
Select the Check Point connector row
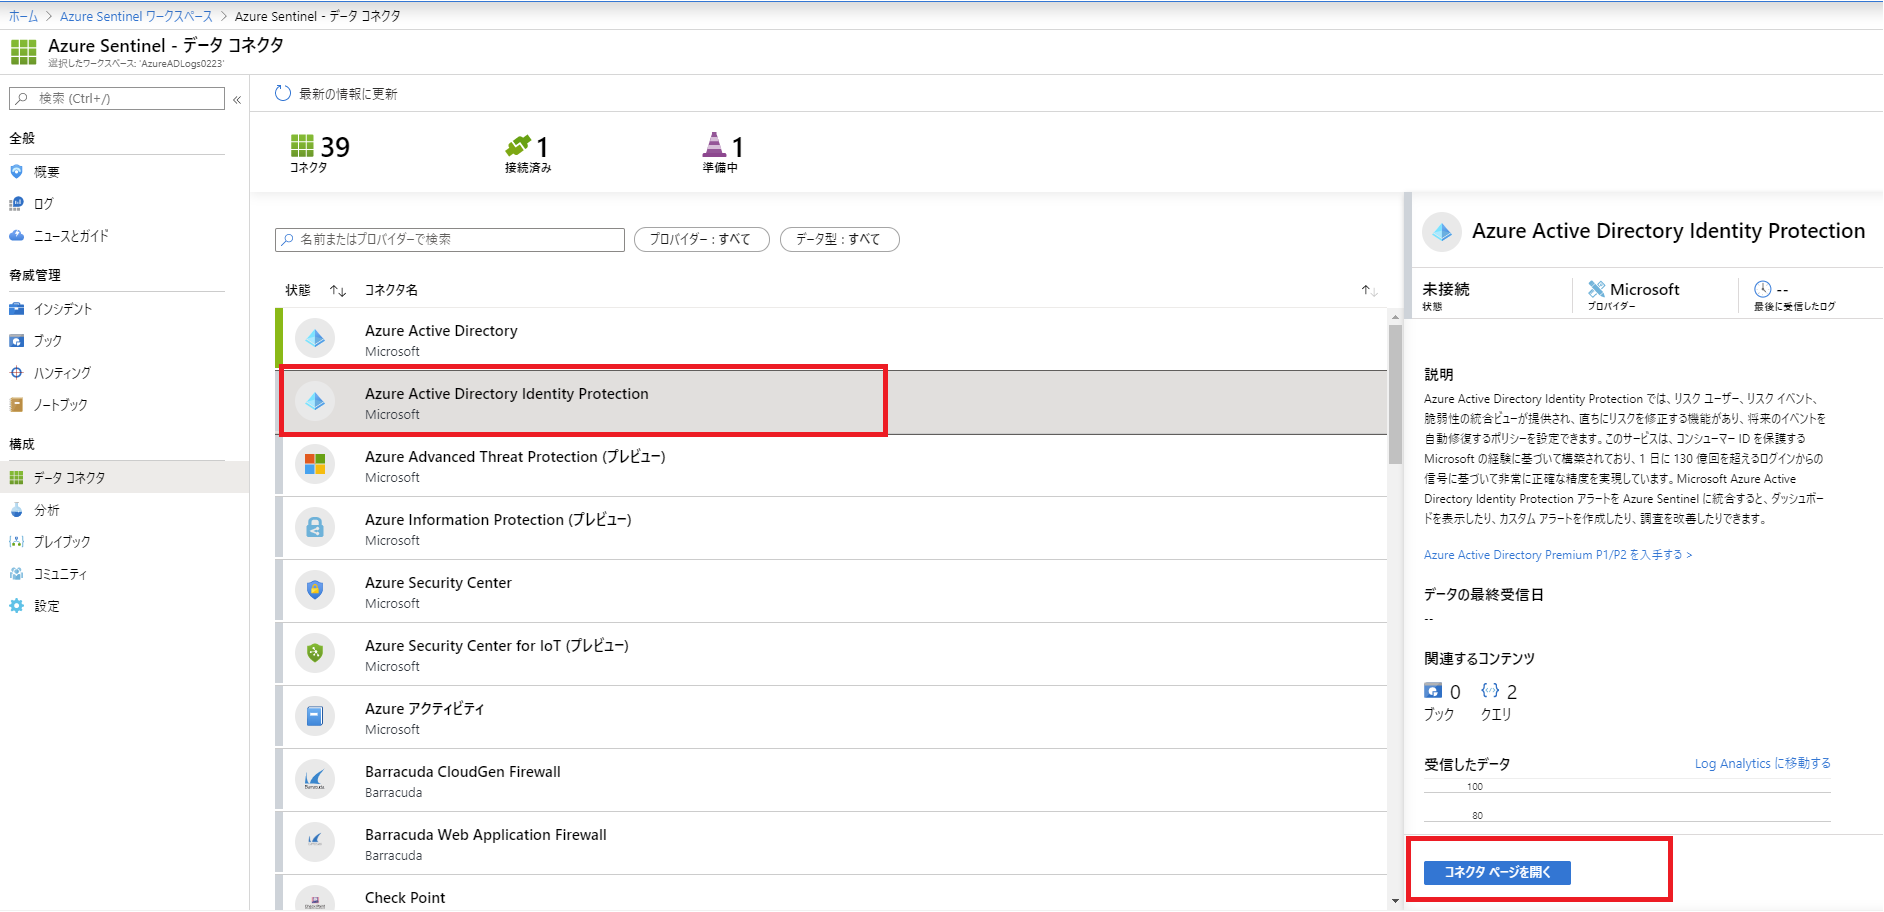click(831, 894)
